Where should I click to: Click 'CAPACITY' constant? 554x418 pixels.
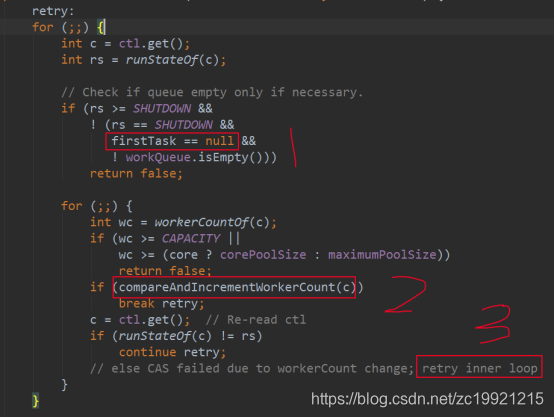coord(191,239)
